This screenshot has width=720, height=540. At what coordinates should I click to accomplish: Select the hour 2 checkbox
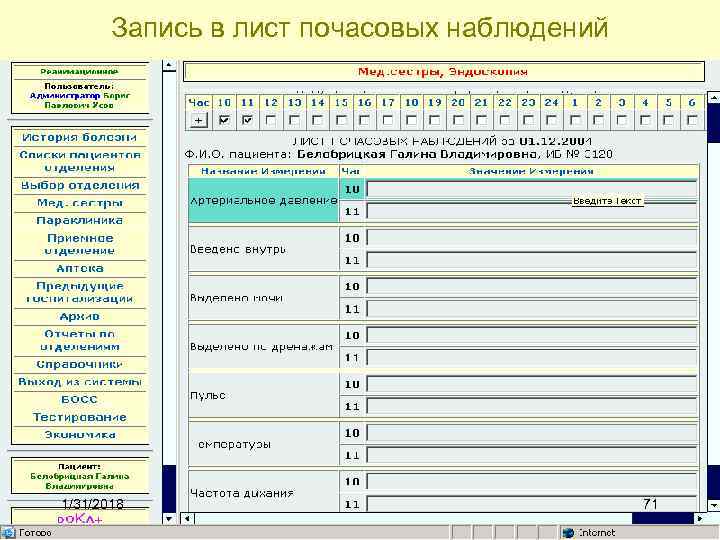point(598,120)
